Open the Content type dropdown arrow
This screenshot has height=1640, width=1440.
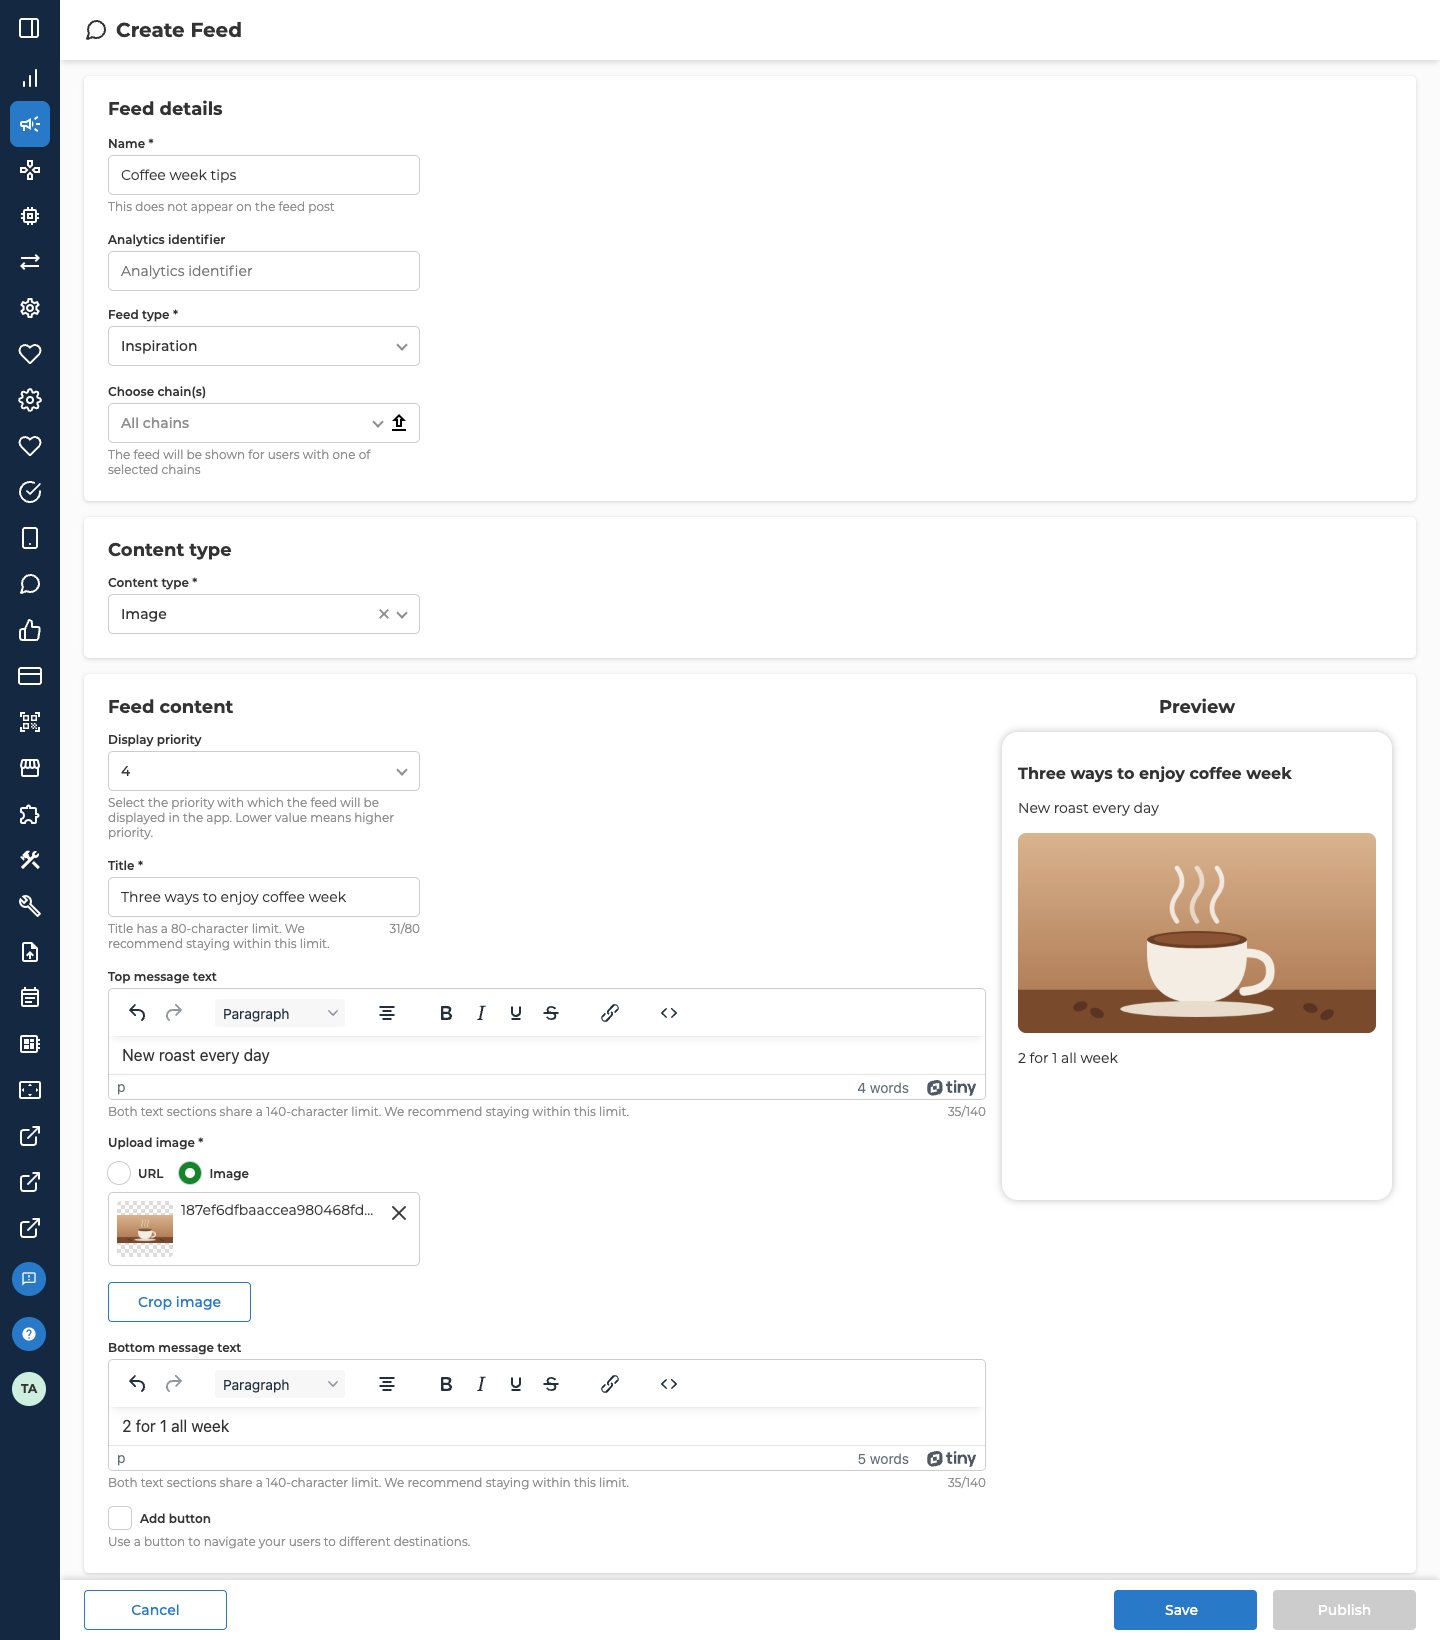[402, 614]
